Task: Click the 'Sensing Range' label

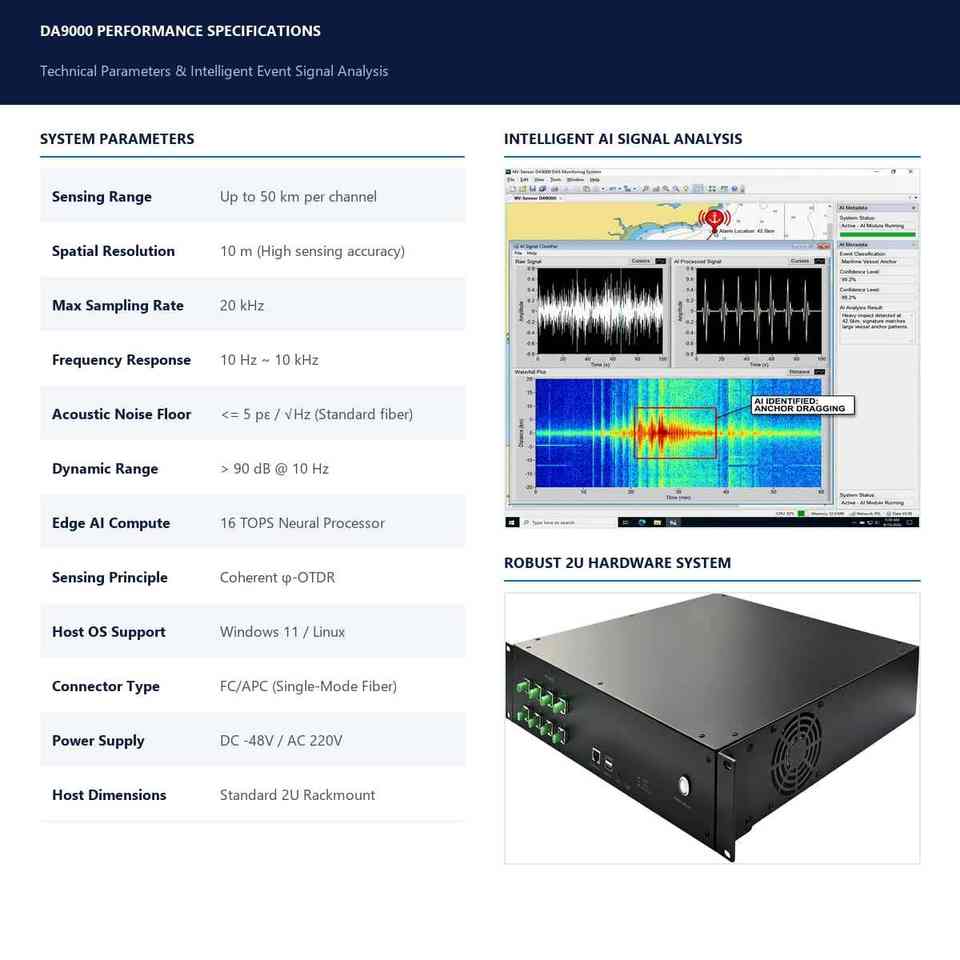Action: click(102, 197)
